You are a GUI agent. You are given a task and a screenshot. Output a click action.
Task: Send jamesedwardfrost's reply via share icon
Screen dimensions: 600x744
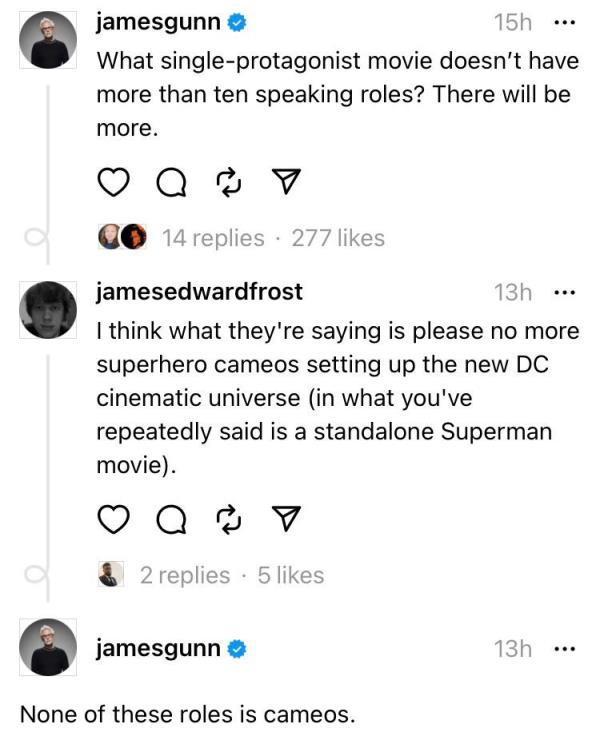pyautogui.click(x=287, y=520)
